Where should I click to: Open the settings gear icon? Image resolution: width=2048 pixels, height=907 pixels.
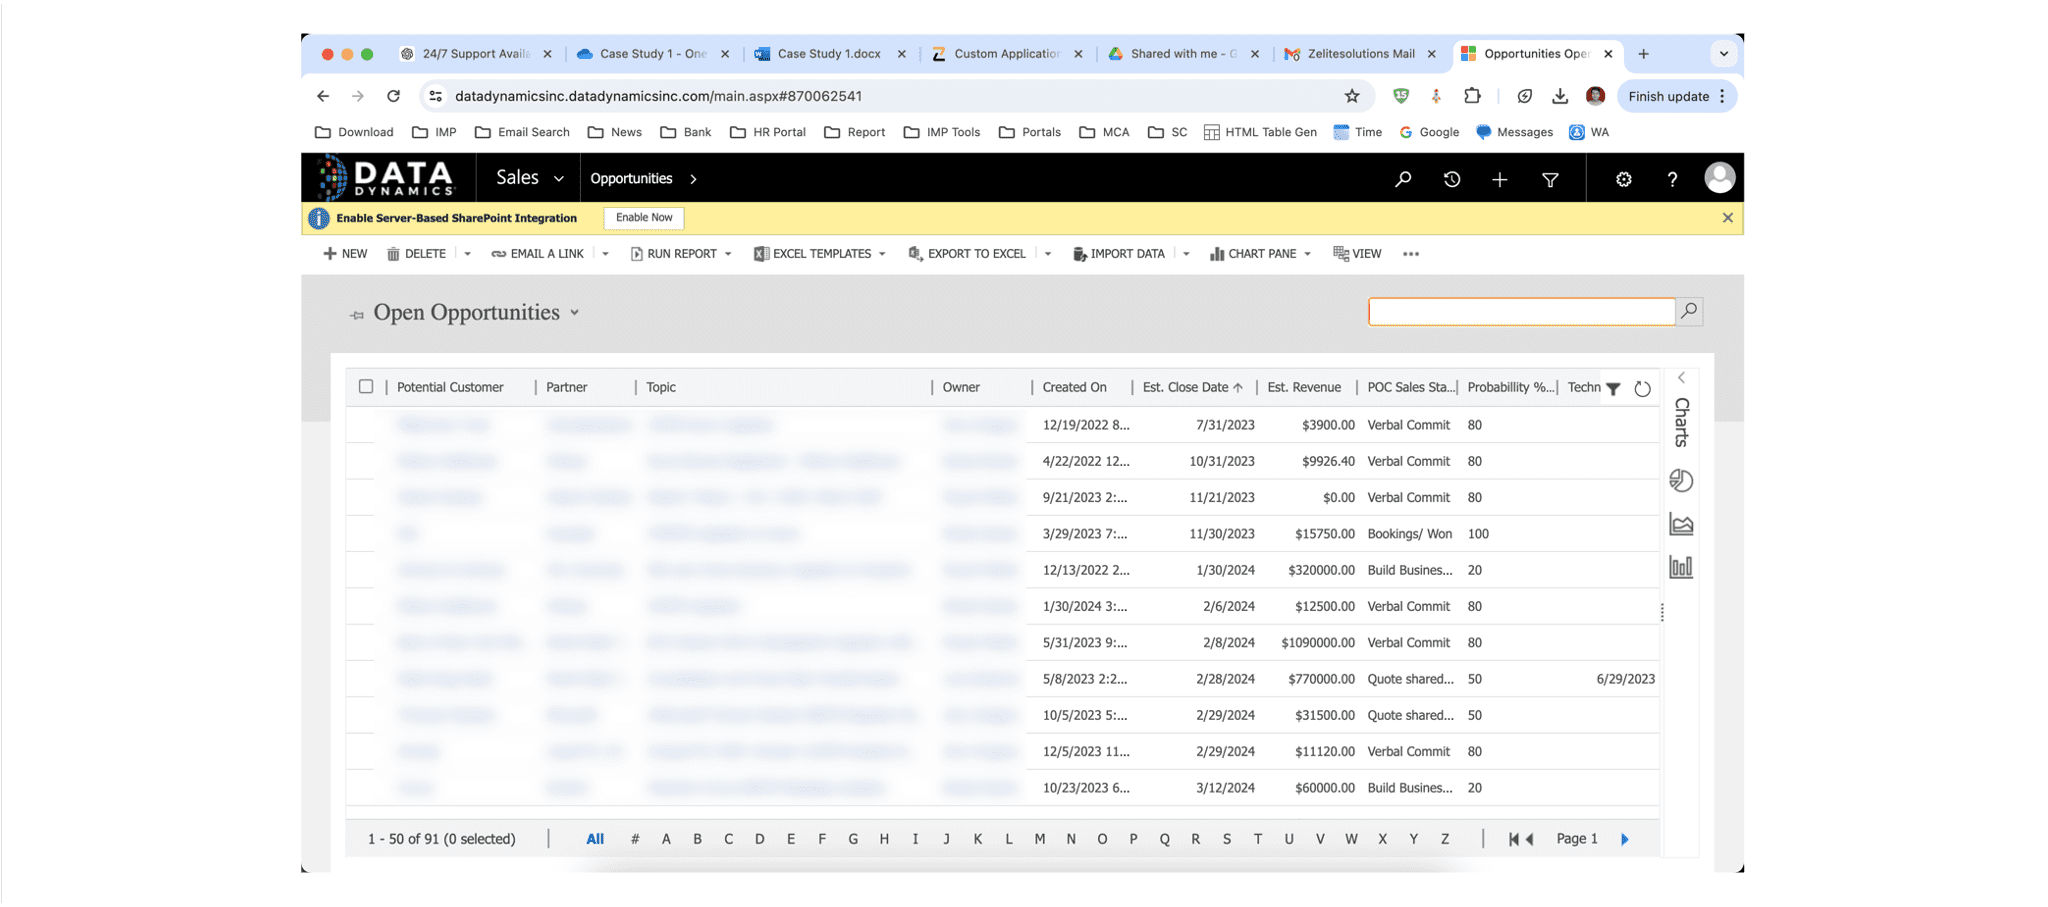1623,179
